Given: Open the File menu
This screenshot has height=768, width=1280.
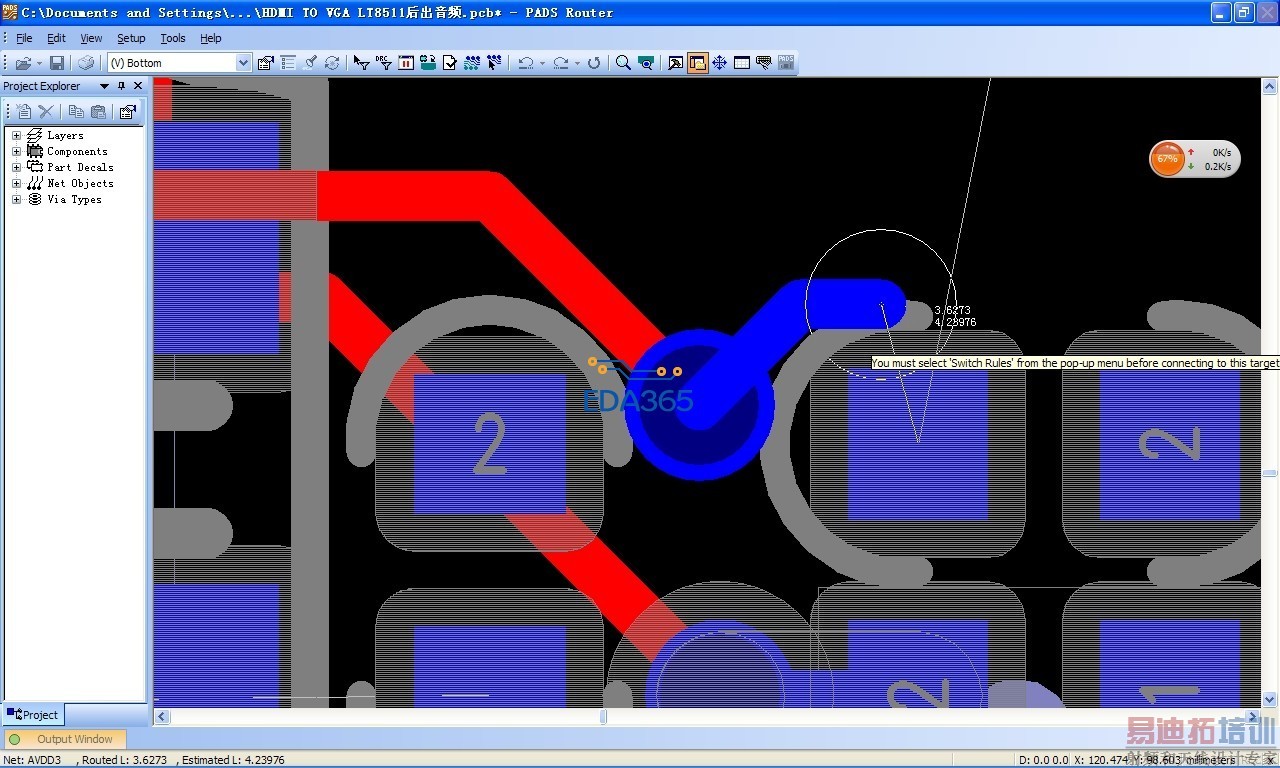Looking at the screenshot, I should coord(24,38).
